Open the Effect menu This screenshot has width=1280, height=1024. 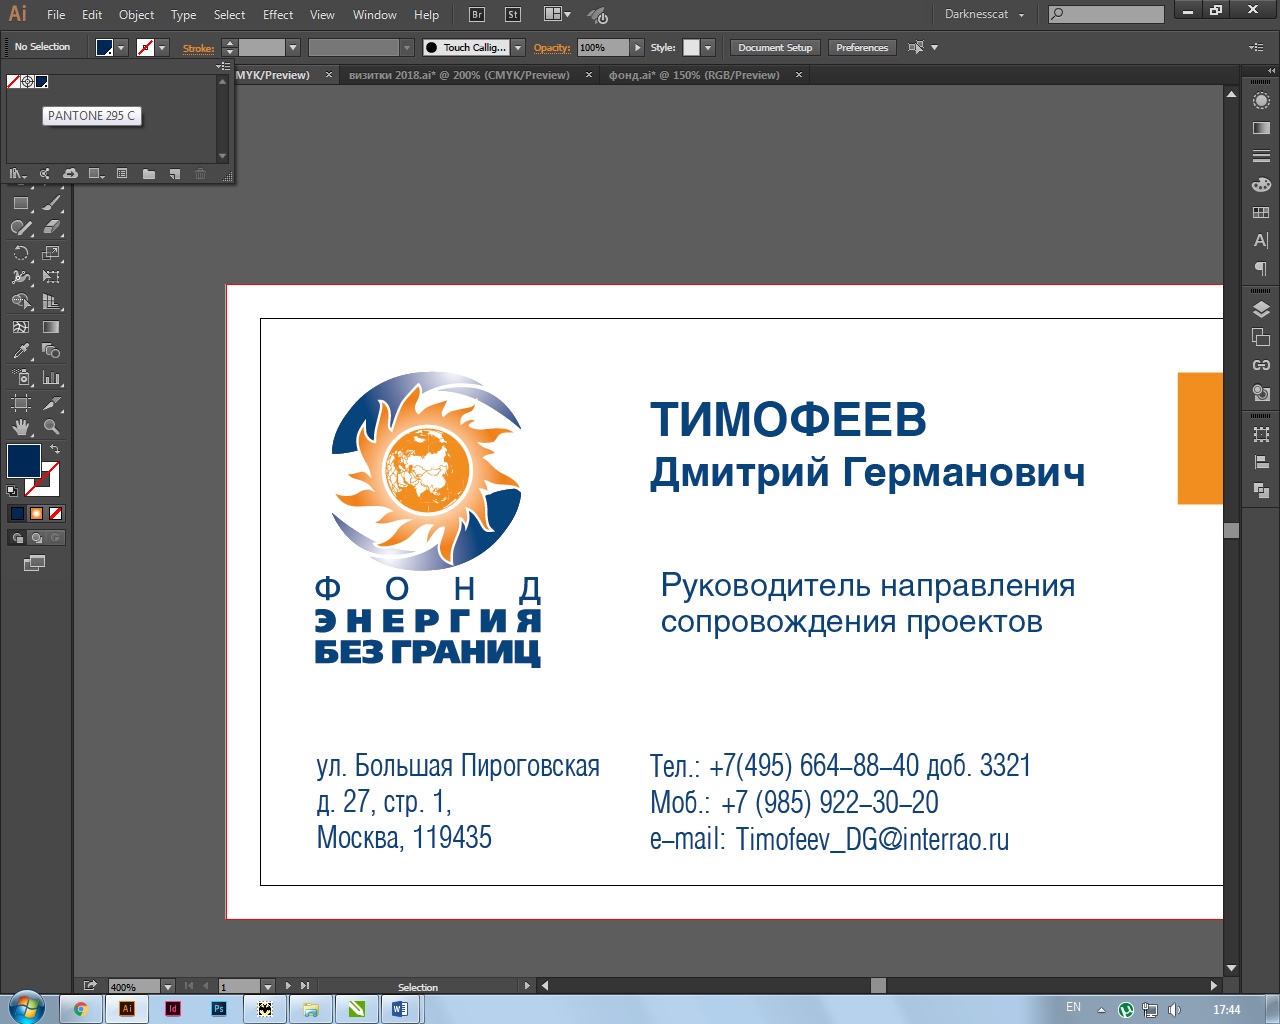pos(278,15)
